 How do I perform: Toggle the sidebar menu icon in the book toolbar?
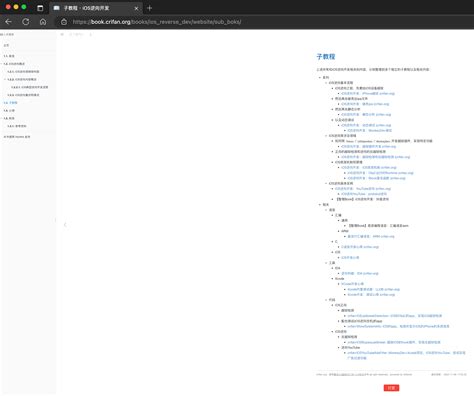62,34
